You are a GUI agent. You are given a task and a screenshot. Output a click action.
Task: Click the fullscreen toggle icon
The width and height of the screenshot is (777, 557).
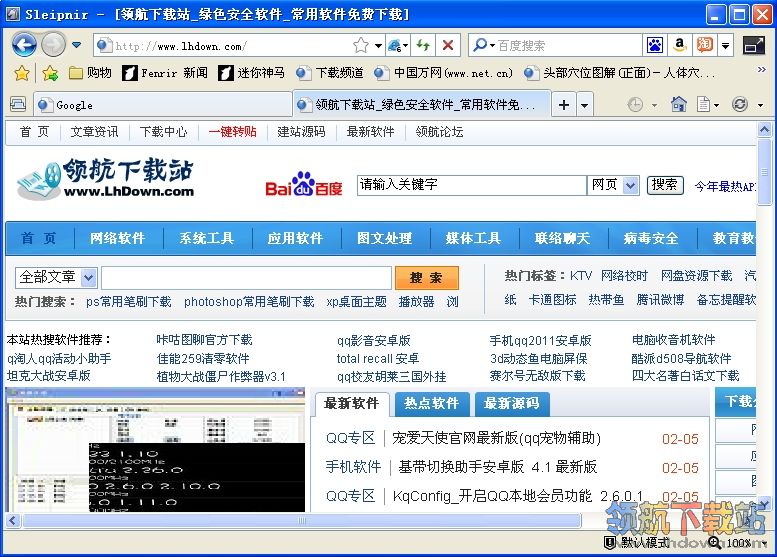(754, 46)
